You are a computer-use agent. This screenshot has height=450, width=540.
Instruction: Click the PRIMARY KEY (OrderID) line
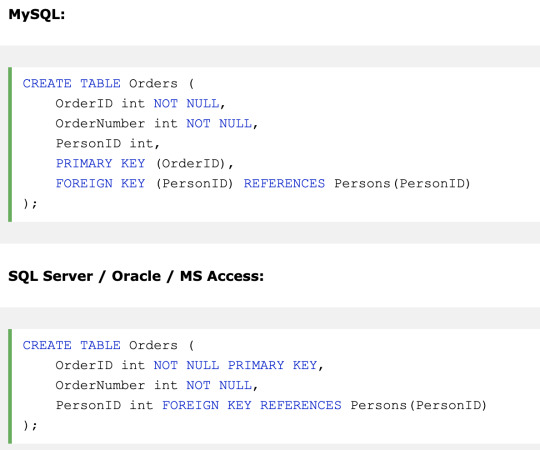tap(145, 164)
